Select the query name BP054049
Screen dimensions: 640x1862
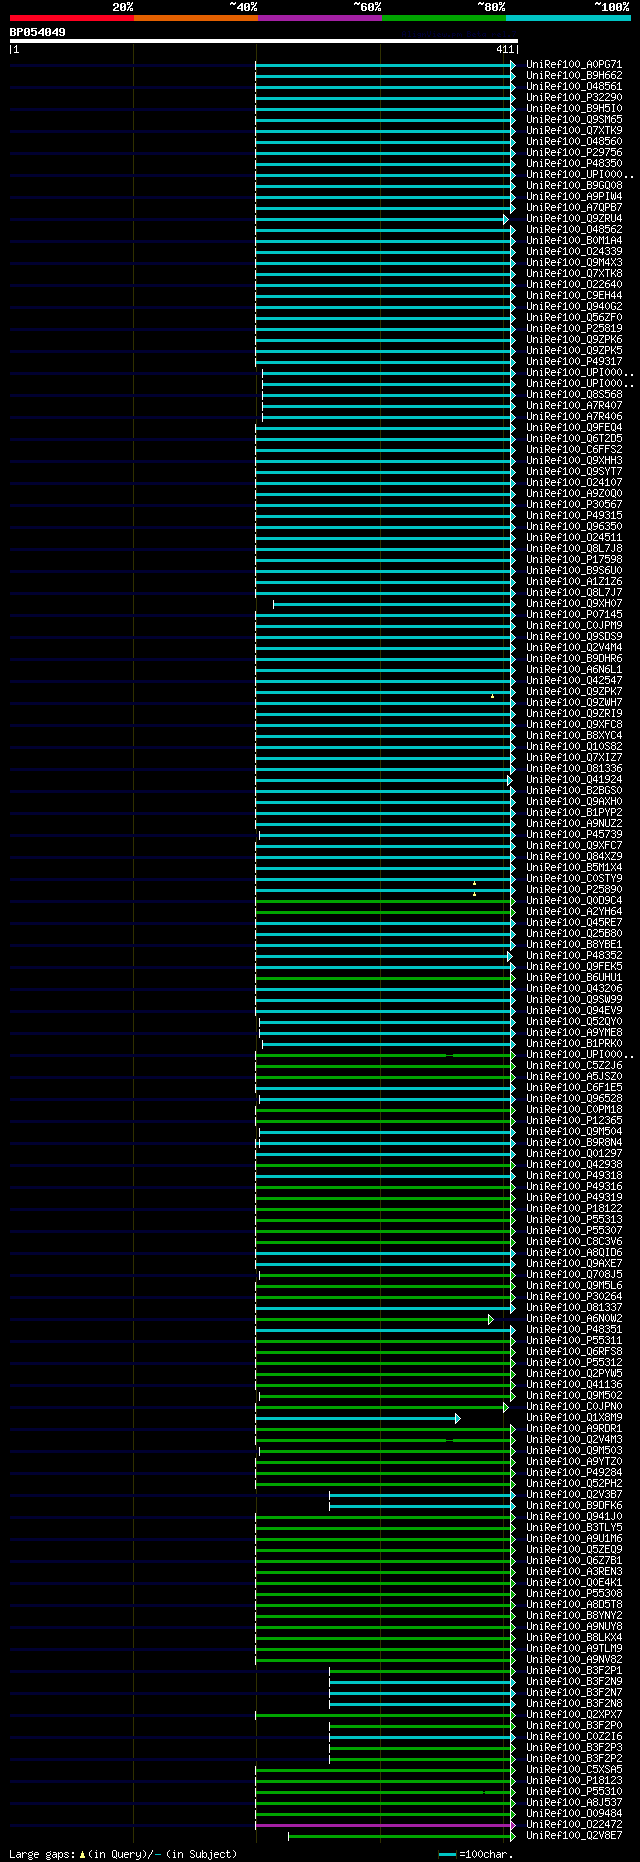click(x=38, y=32)
